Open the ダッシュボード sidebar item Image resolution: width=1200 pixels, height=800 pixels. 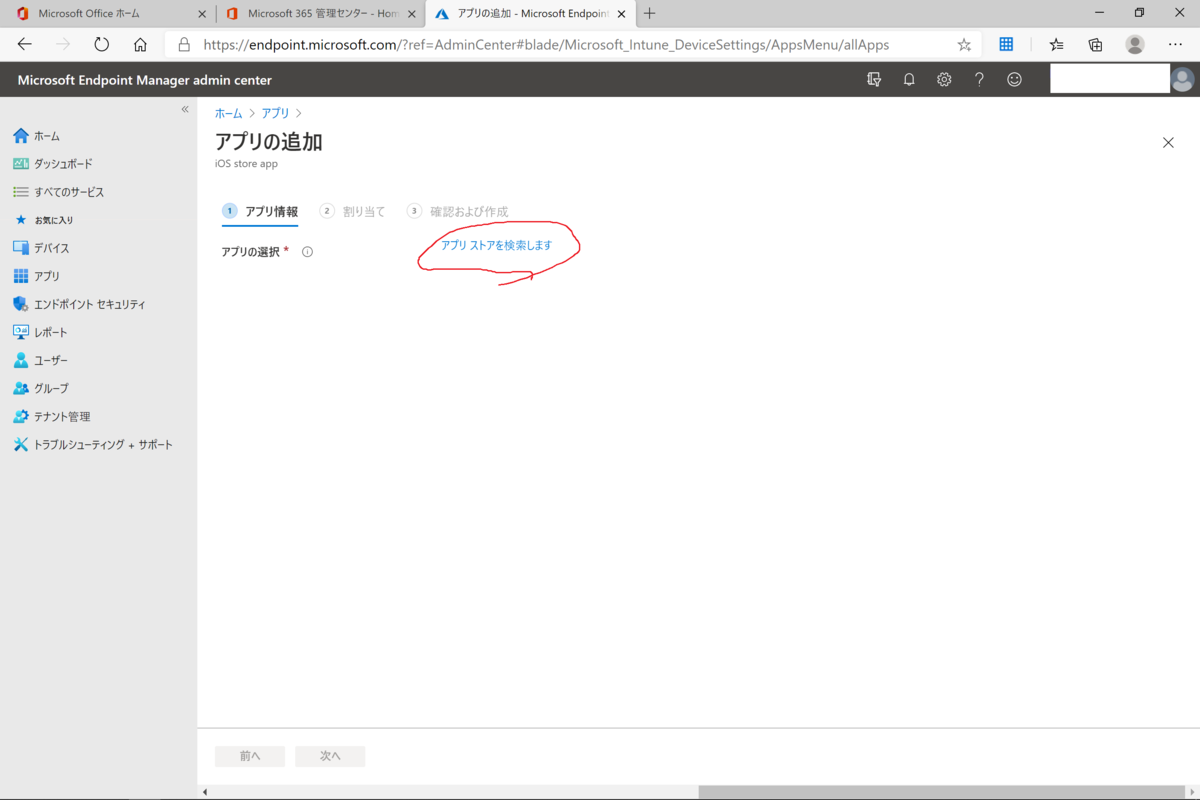pyautogui.click(x=60, y=163)
